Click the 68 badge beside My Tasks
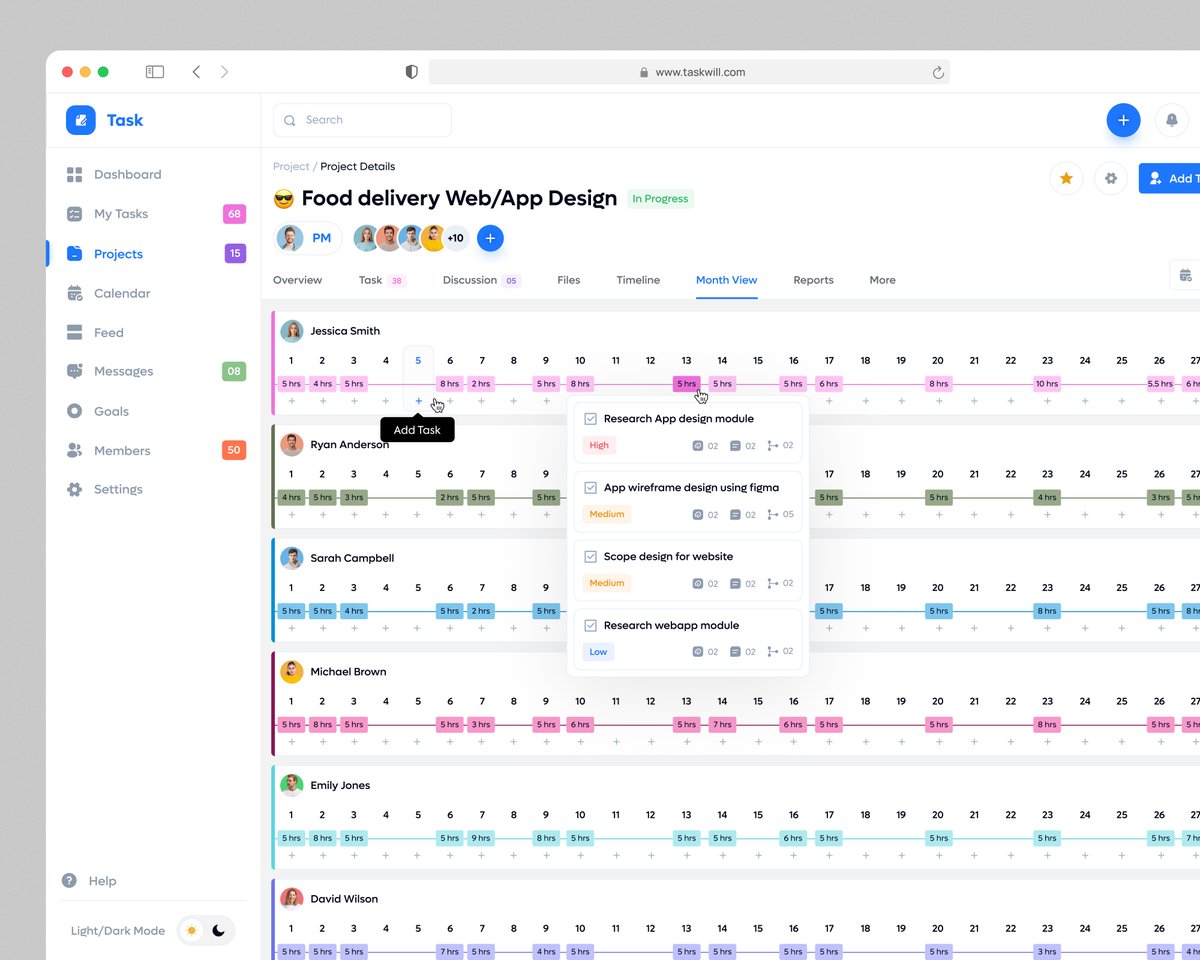 (x=234, y=214)
